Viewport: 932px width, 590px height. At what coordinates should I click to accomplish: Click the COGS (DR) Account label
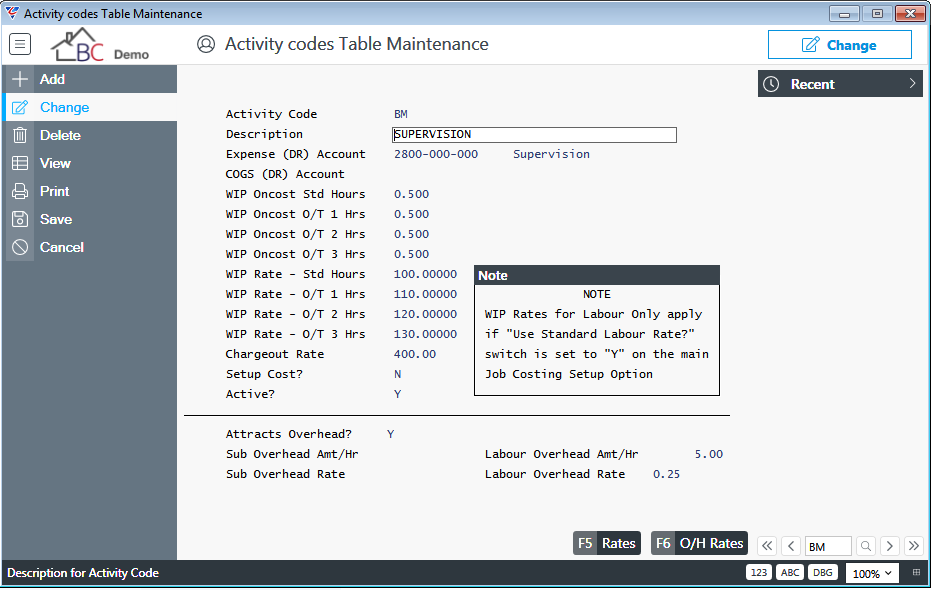[x=285, y=174]
